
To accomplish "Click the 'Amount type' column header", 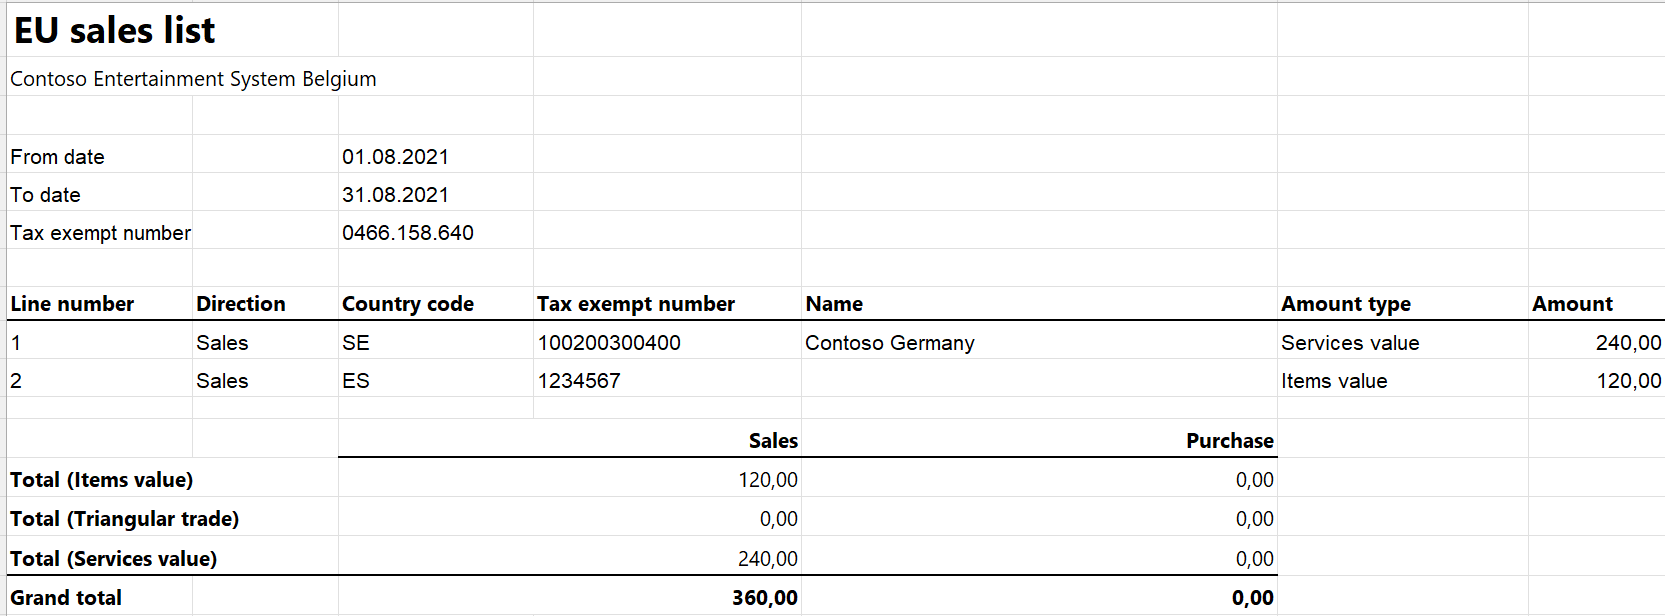I will click(1346, 304).
